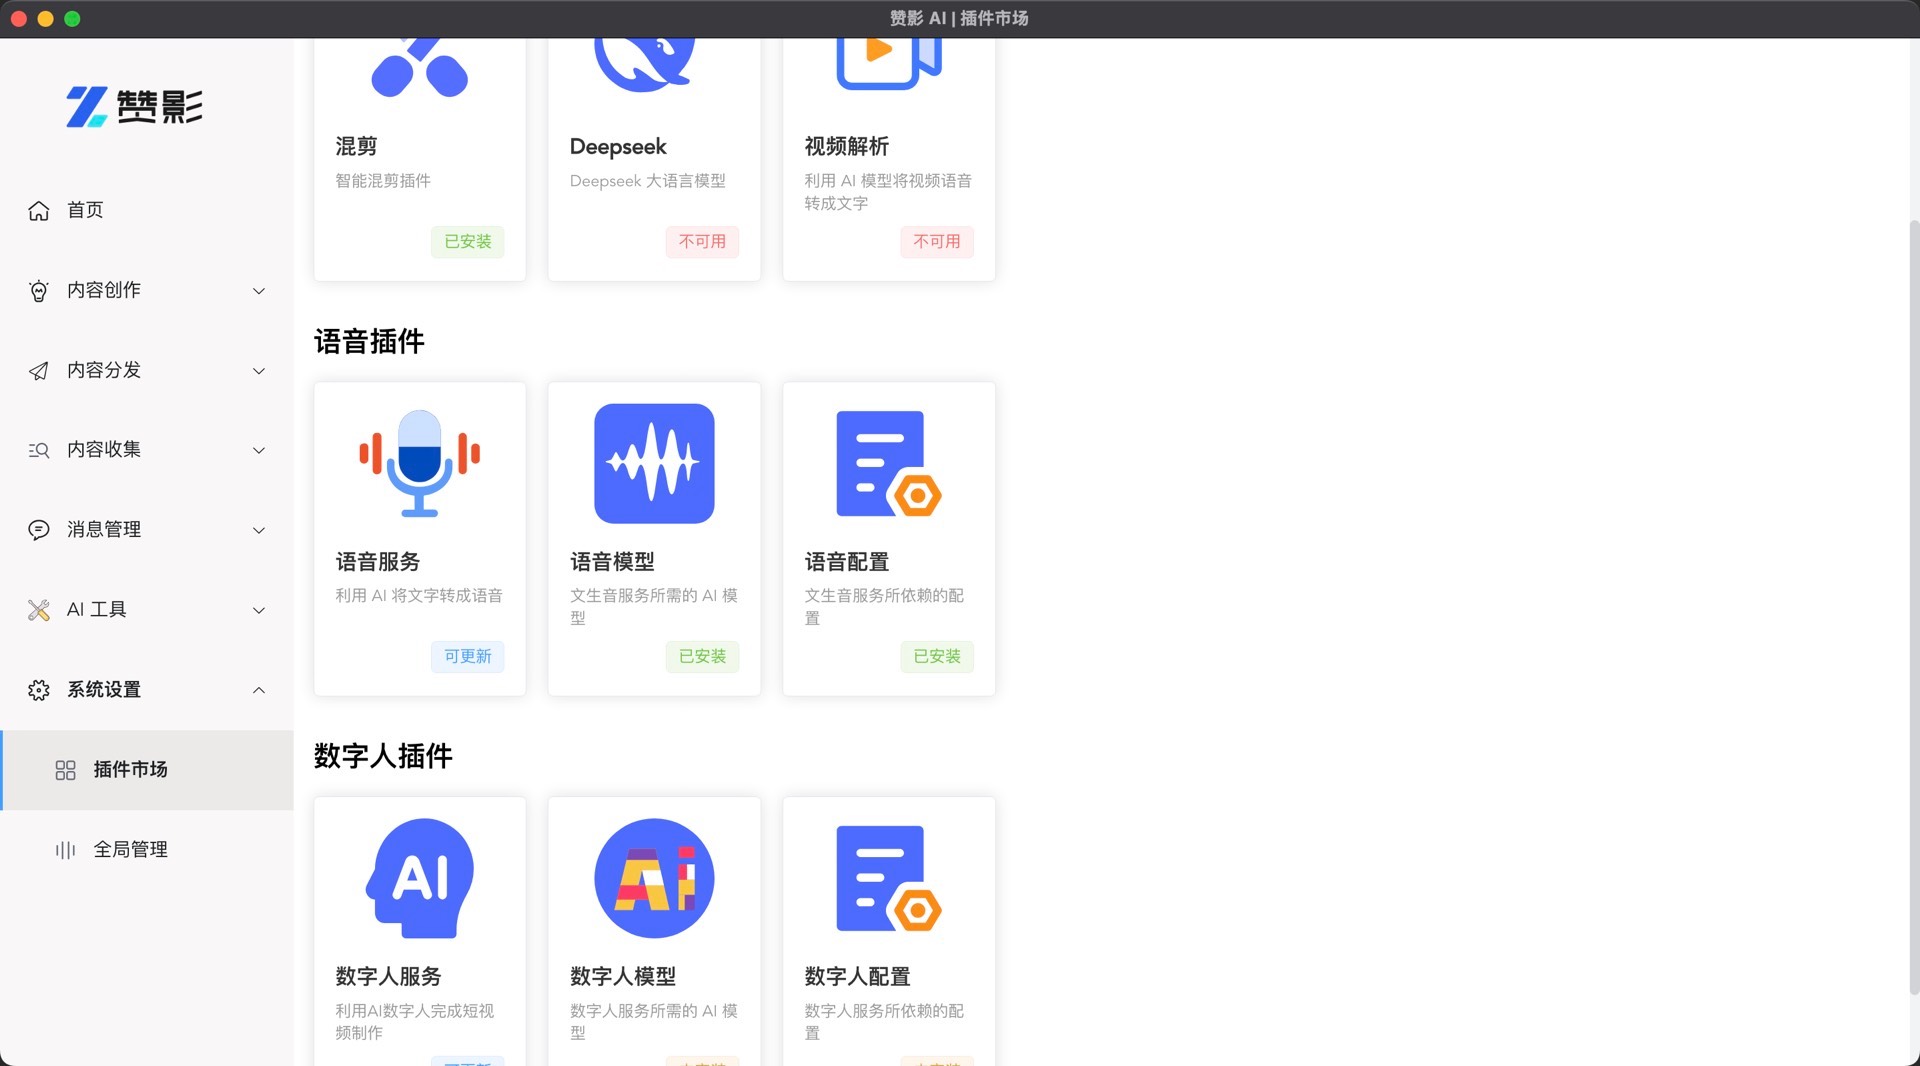Screen dimensions: 1920x1066
Task: Open the 内容收集 menu label
Action: 104,450
